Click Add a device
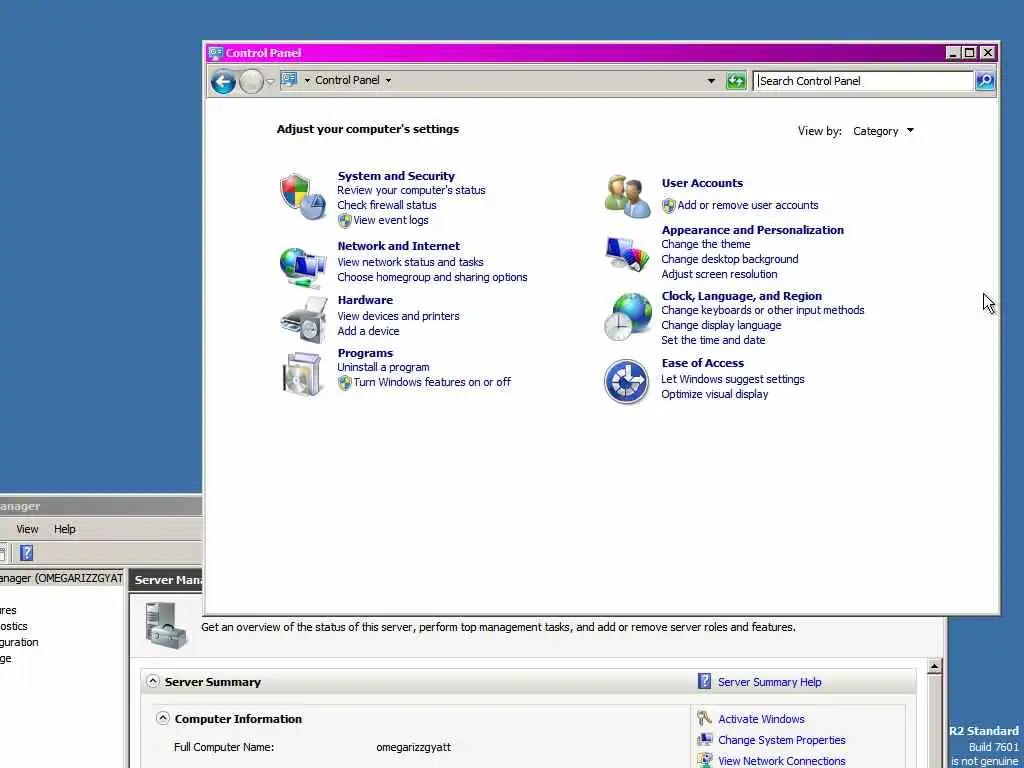This screenshot has height=768, width=1024. pos(368,331)
